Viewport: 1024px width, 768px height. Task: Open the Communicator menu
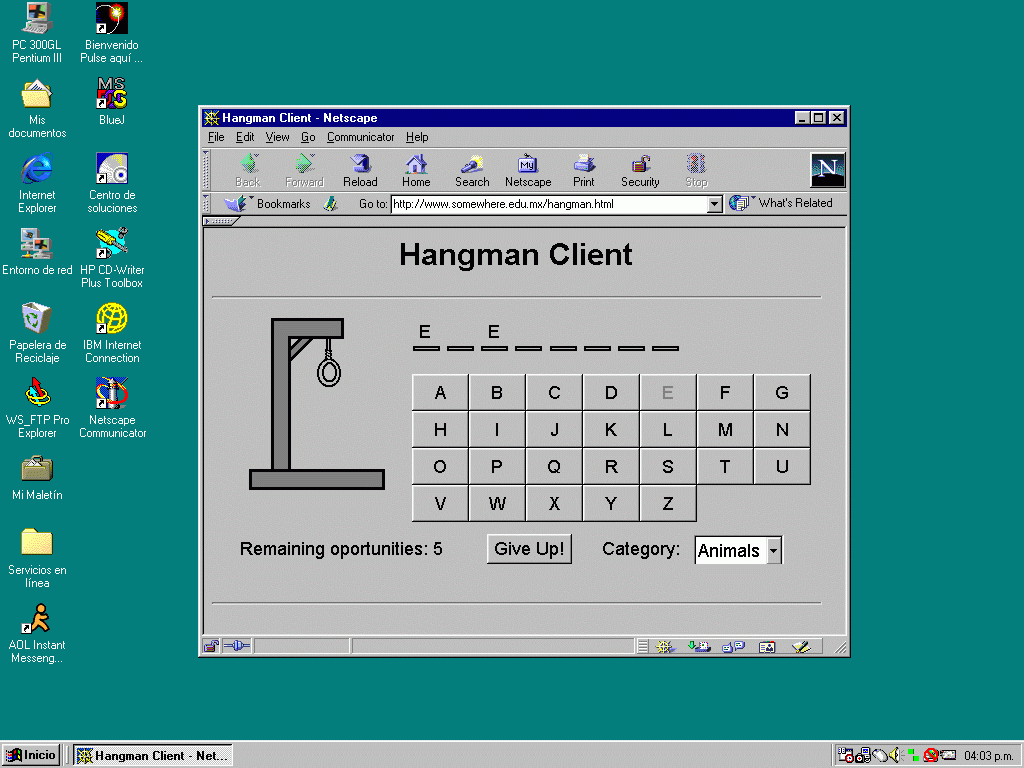(360, 137)
